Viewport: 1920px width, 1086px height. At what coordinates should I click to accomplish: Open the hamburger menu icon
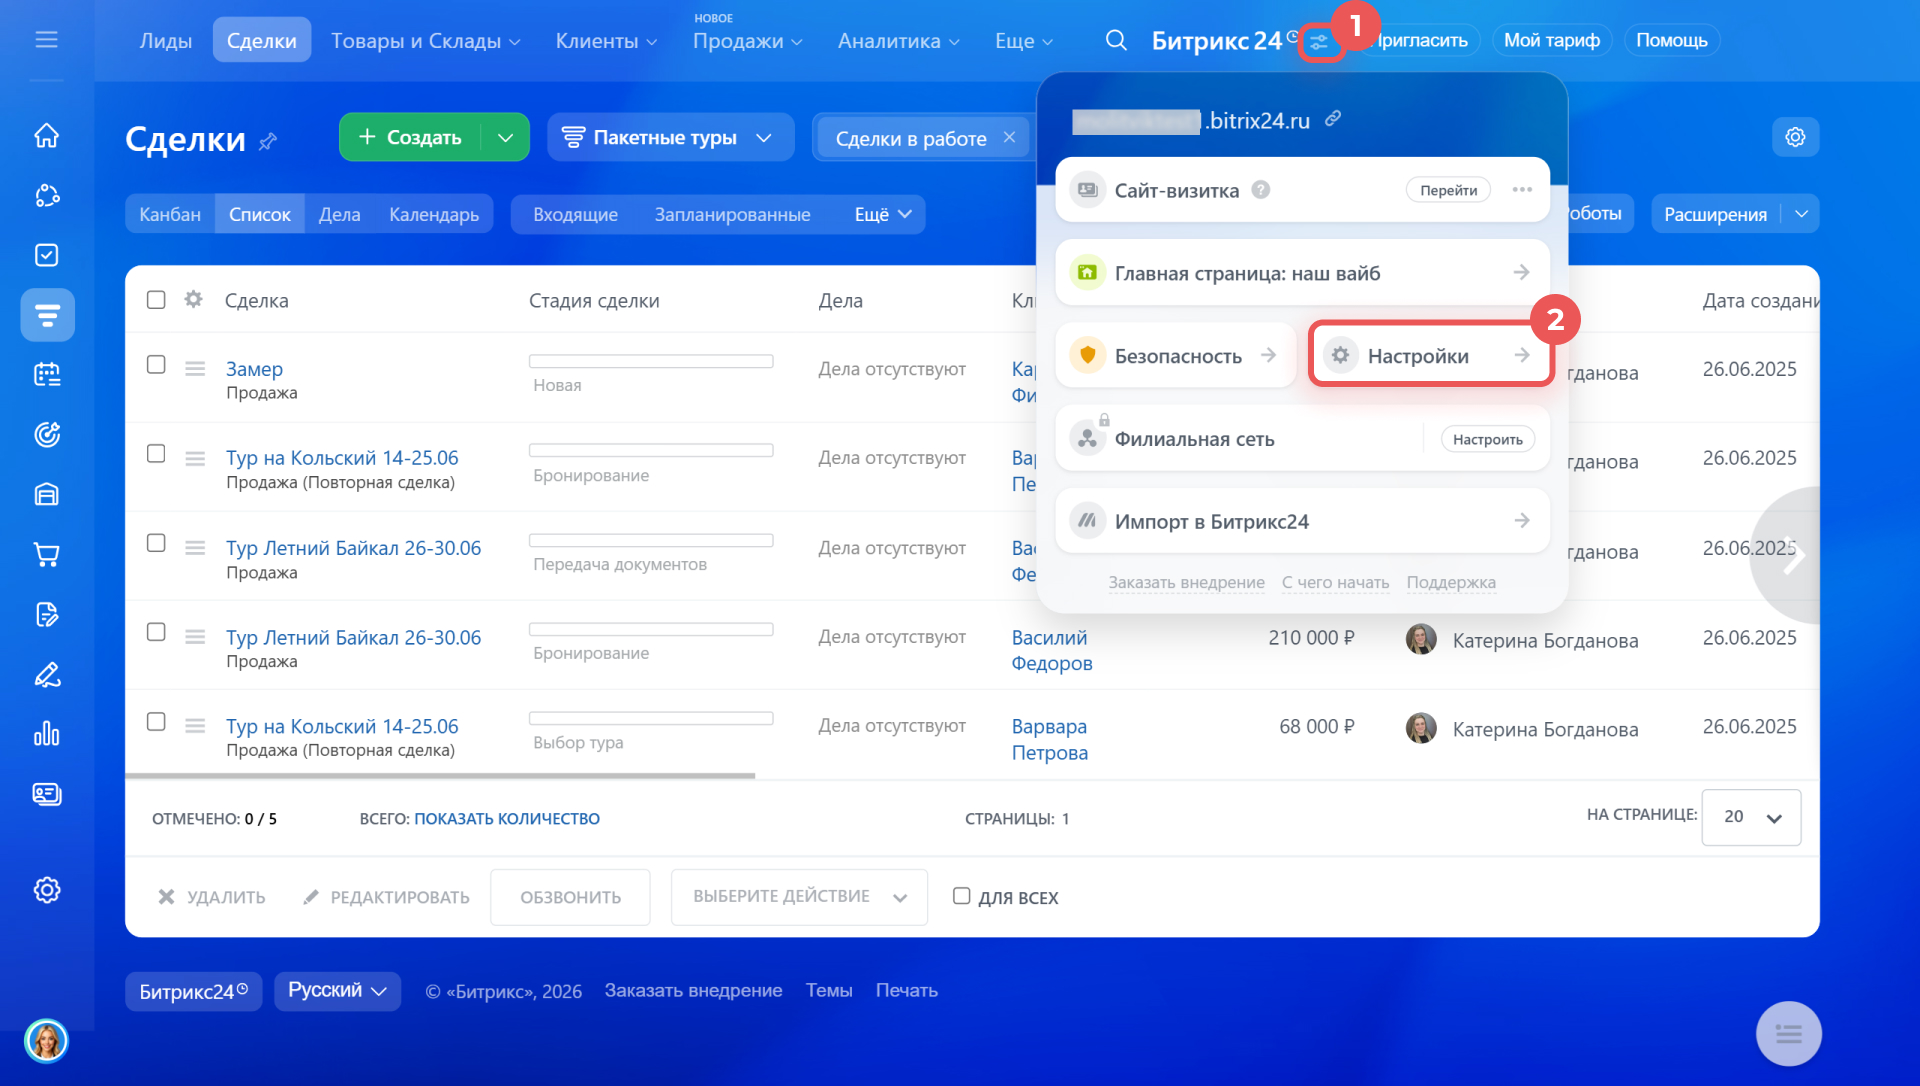pyautogui.click(x=46, y=40)
